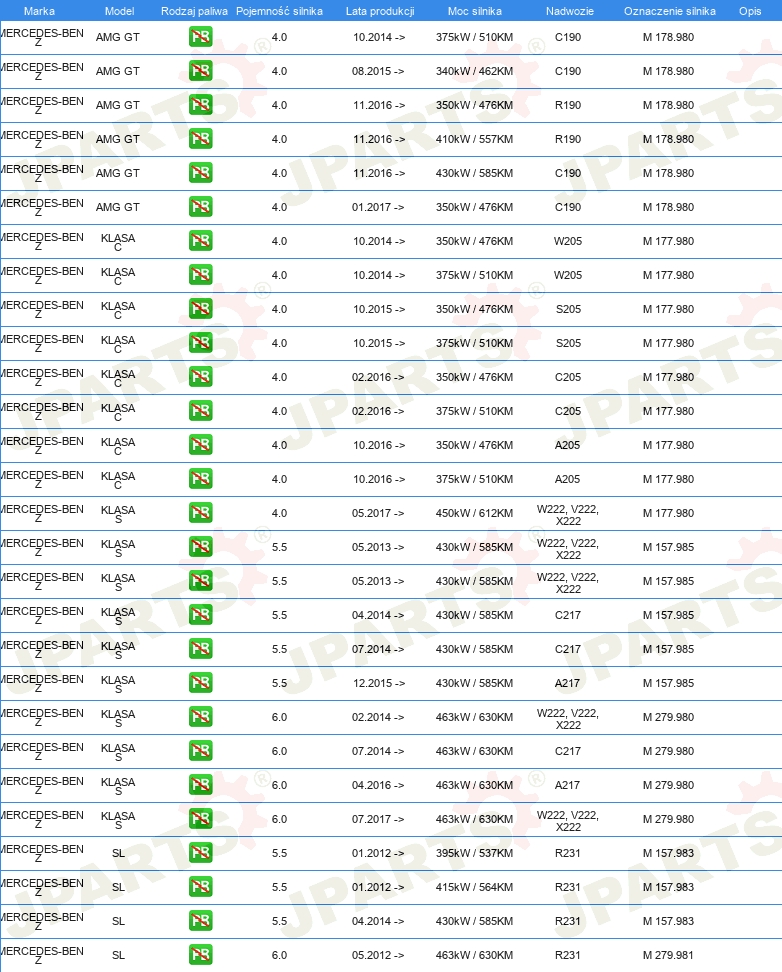Click 'M 279.980' in the 04.2016 row

[x=668, y=785]
